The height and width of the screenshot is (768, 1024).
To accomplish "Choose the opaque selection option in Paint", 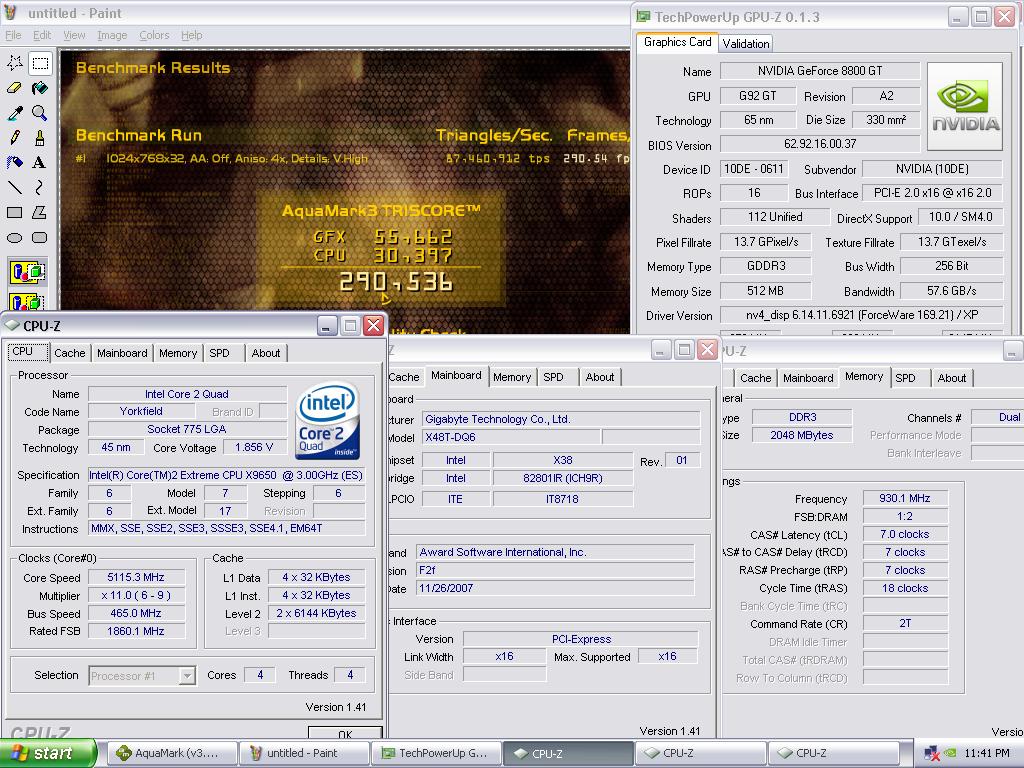I will 27,271.
